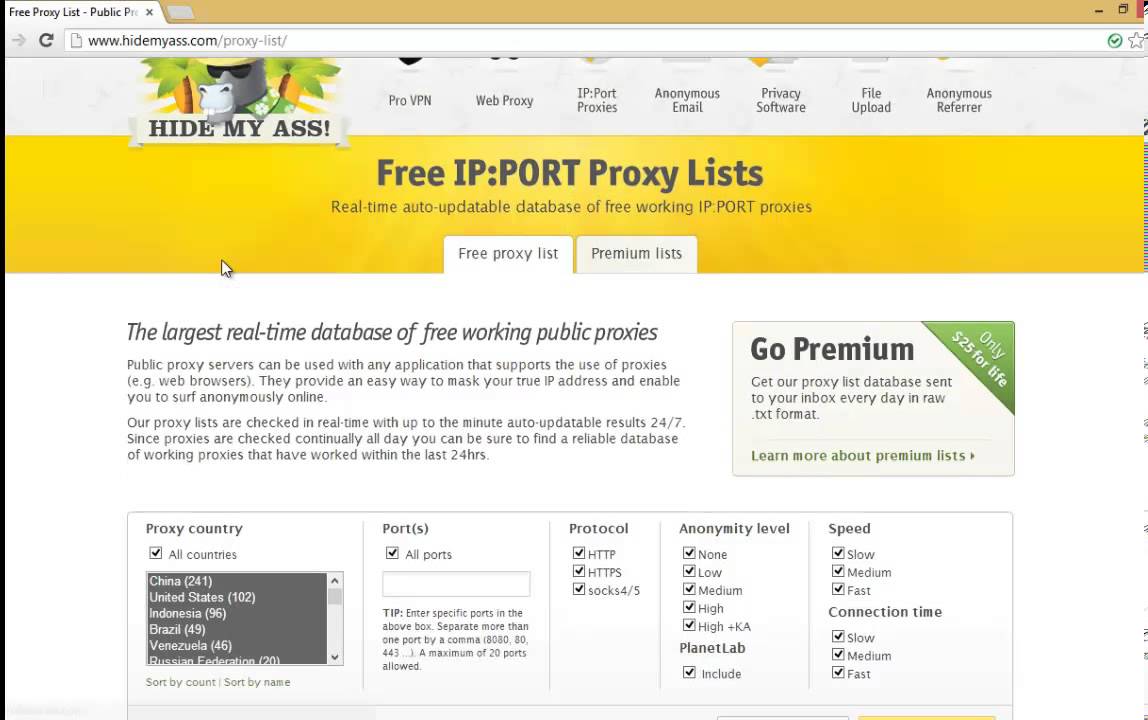Sort countries by count

pyautogui.click(x=181, y=682)
